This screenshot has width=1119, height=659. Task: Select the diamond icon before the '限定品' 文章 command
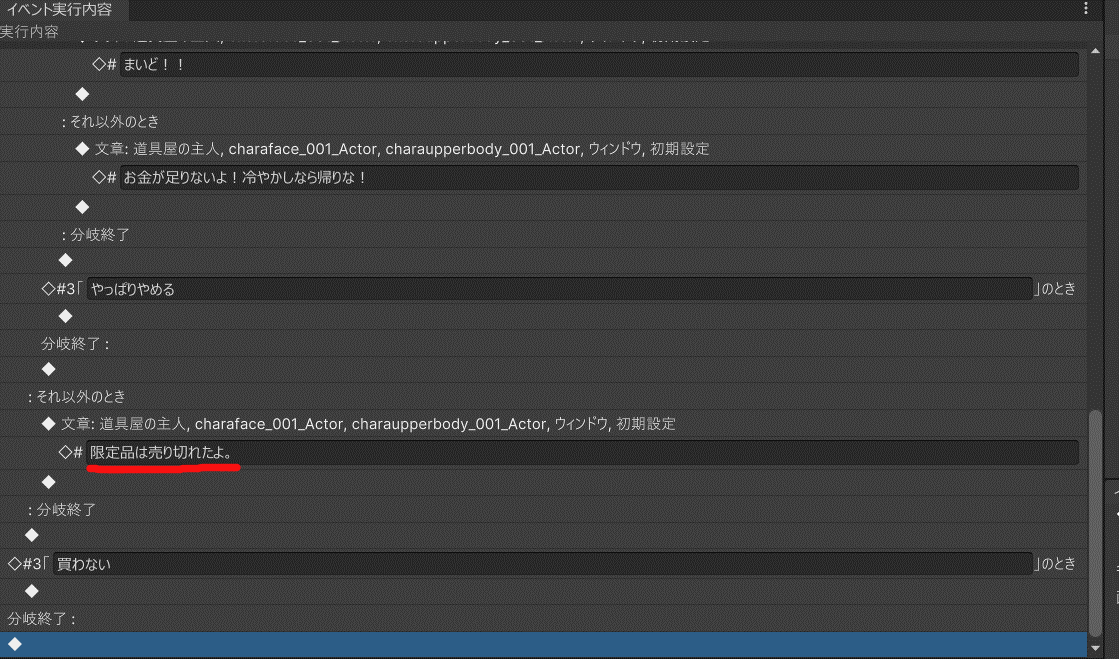[48, 424]
